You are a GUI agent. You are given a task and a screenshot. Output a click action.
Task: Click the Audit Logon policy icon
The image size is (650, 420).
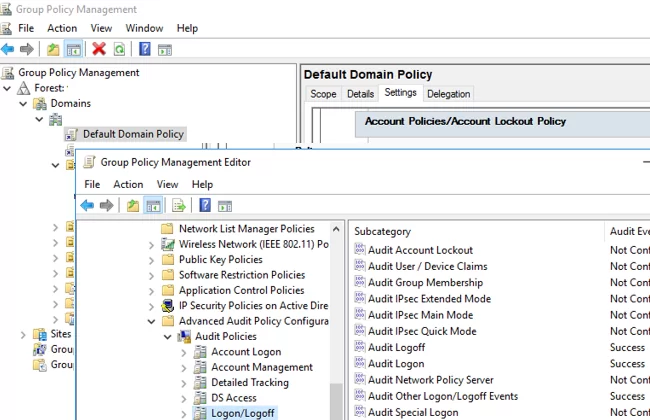click(x=360, y=363)
